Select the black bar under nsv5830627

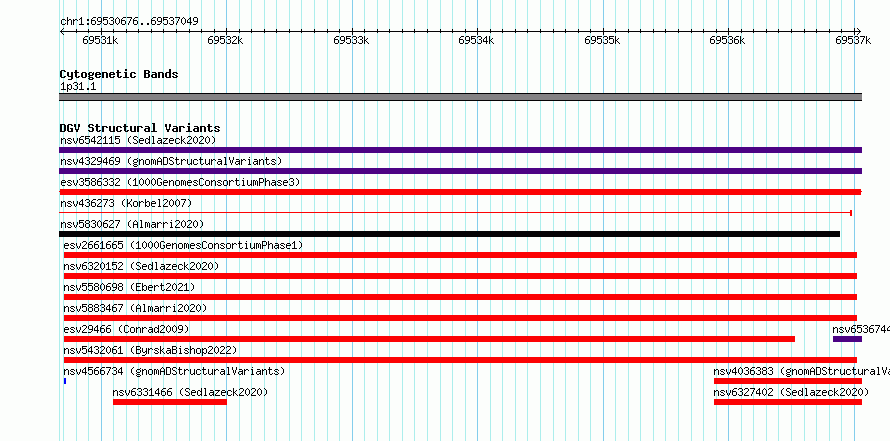450,234
